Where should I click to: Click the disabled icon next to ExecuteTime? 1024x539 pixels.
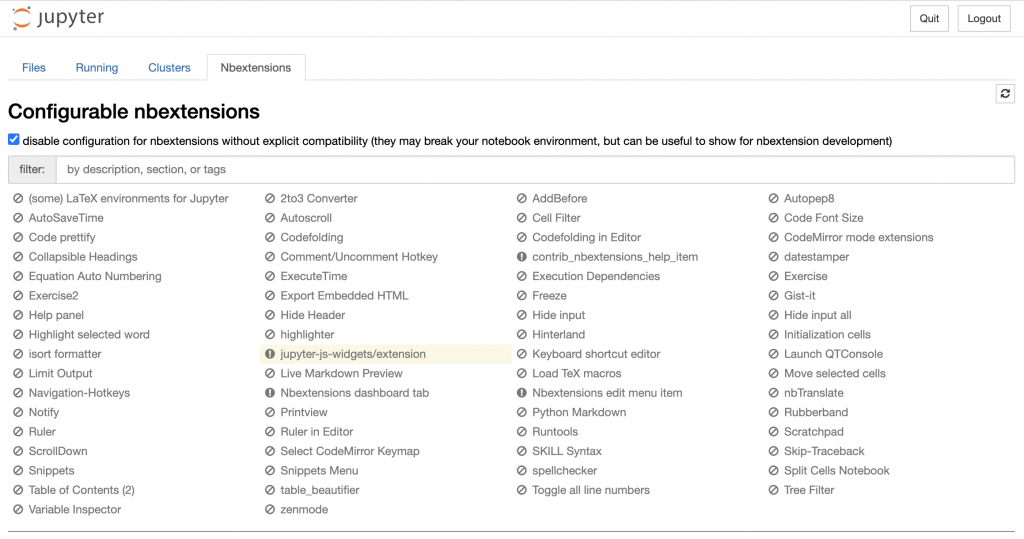[x=270, y=276]
